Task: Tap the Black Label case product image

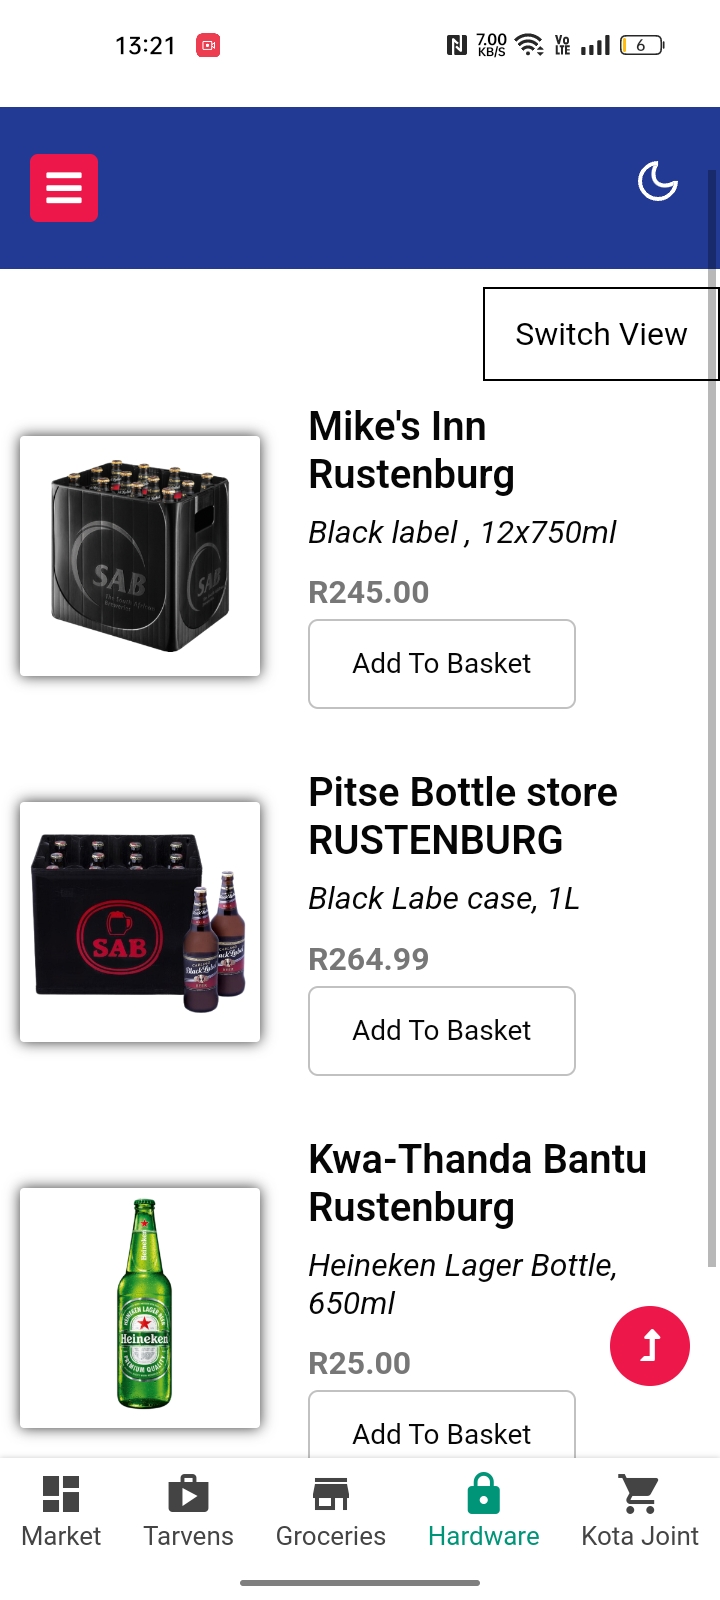Action: pos(140,922)
